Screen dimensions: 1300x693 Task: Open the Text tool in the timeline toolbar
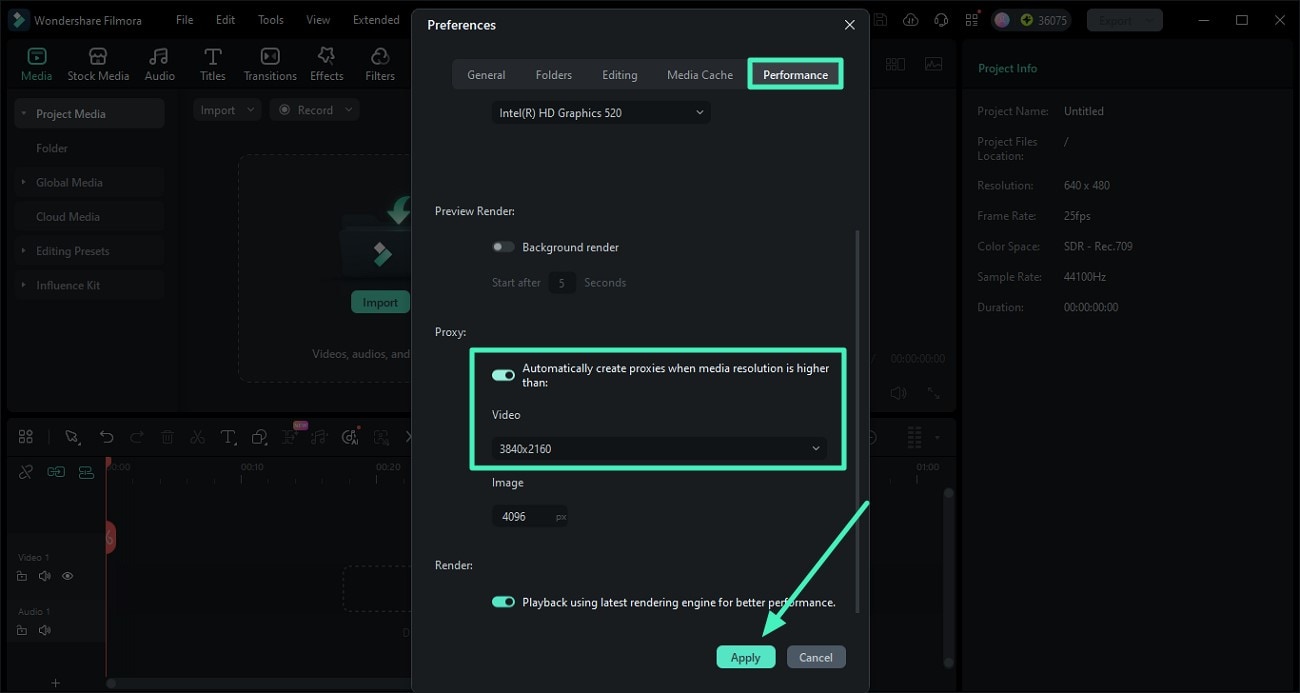[228, 436]
